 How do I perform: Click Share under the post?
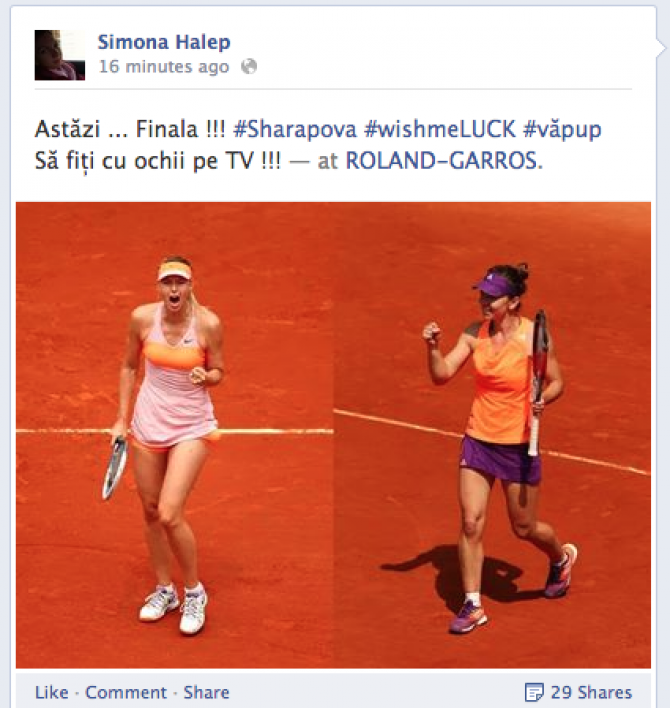(x=206, y=692)
